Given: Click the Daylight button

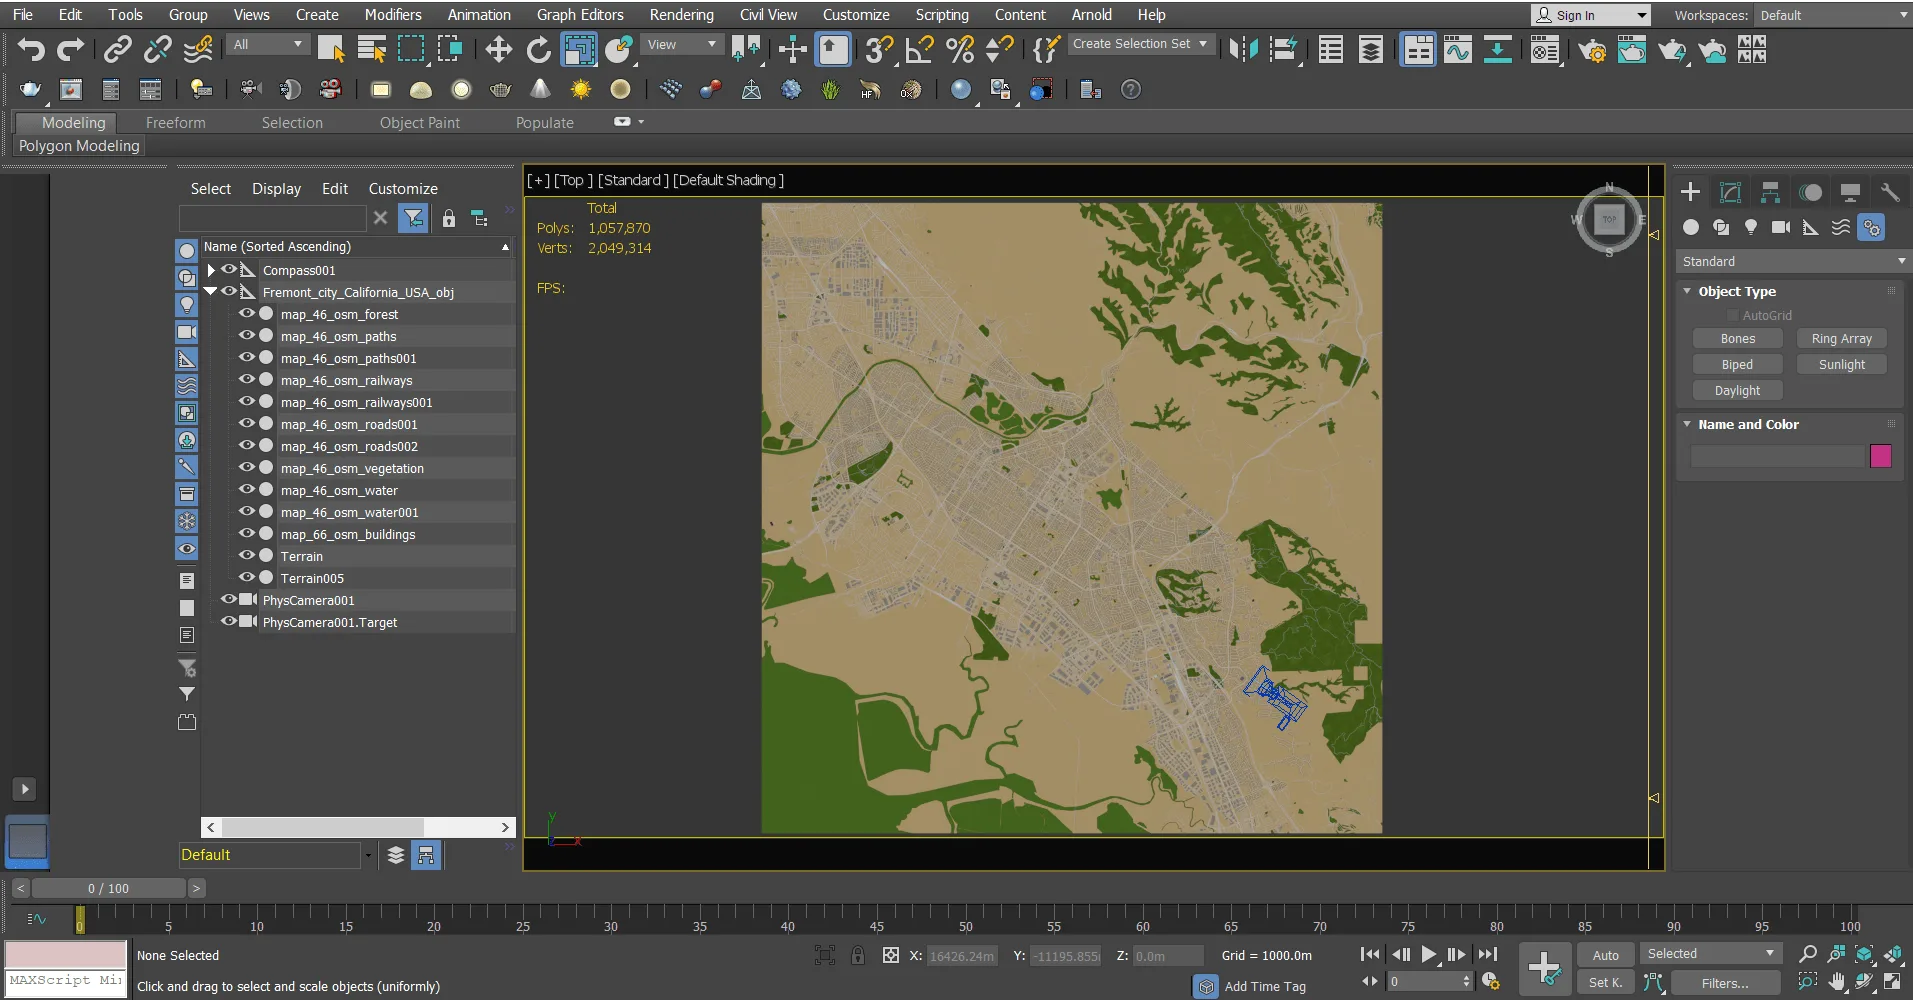Looking at the screenshot, I should tap(1737, 391).
